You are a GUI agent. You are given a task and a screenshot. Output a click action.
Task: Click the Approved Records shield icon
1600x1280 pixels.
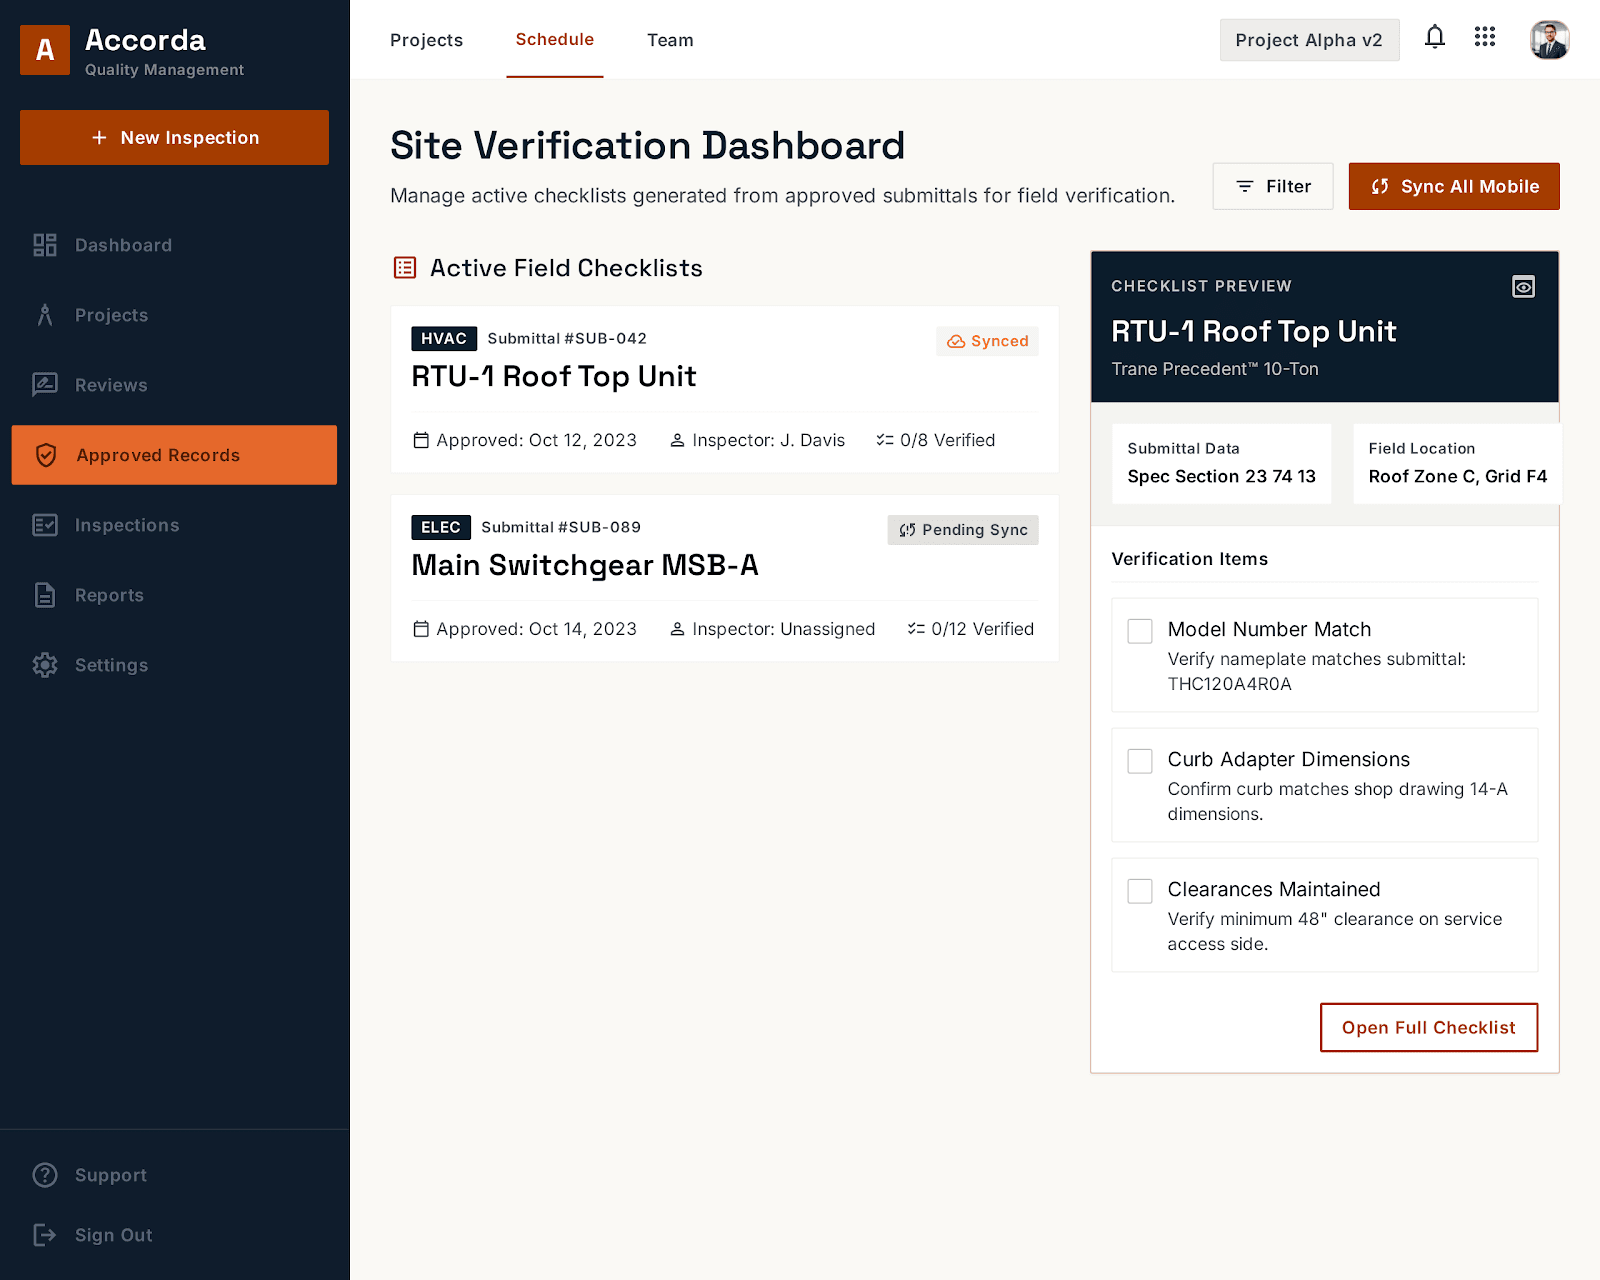[x=46, y=455]
